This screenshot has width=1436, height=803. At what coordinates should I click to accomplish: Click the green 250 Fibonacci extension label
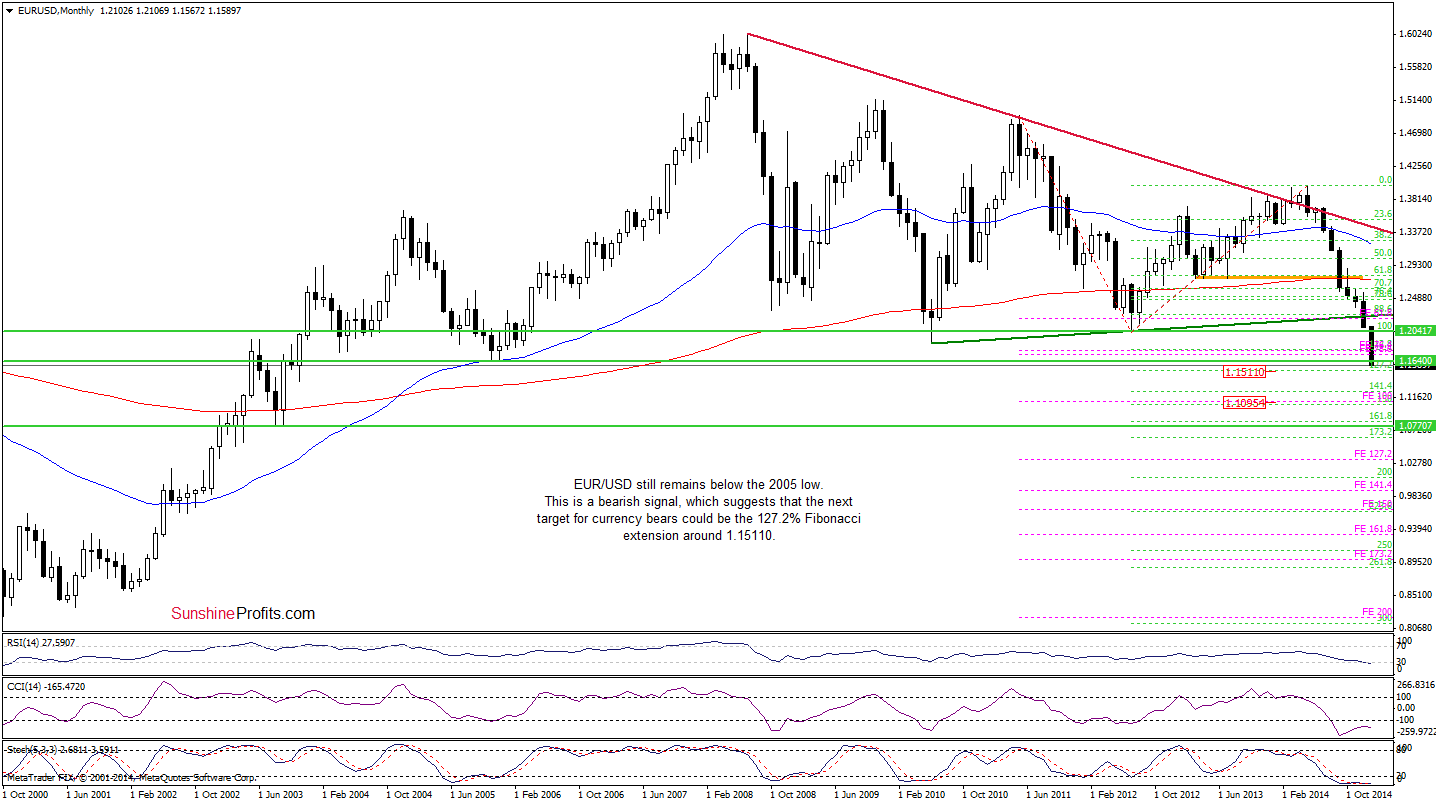(1385, 545)
